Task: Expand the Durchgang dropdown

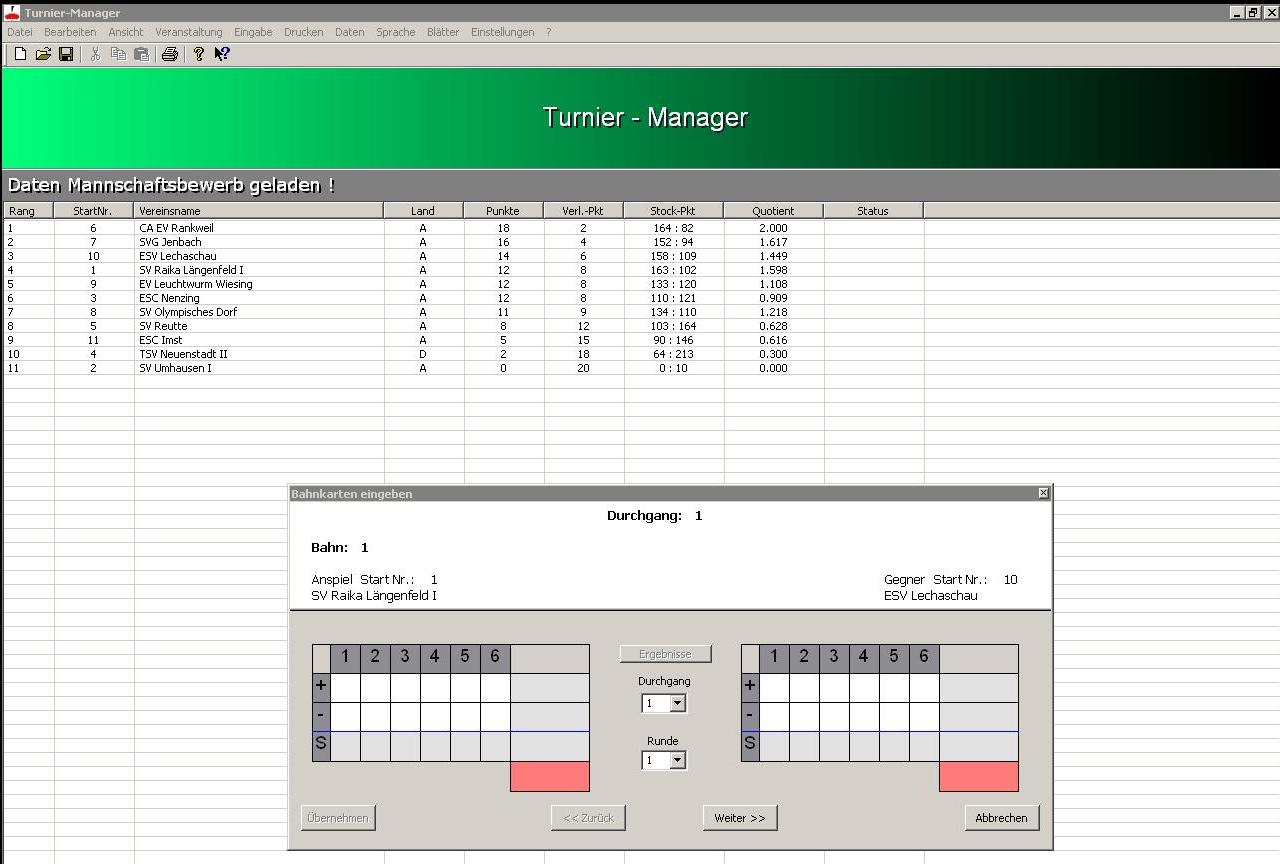Action: click(678, 703)
